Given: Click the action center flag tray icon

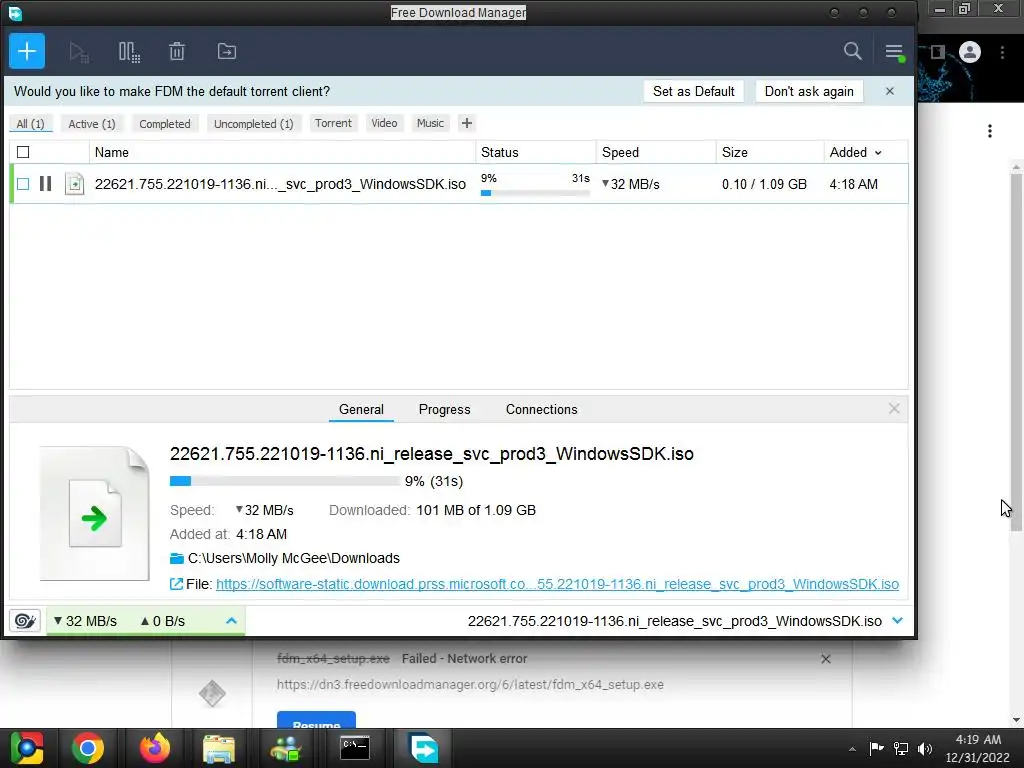Looking at the screenshot, I should tap(876, 749).
